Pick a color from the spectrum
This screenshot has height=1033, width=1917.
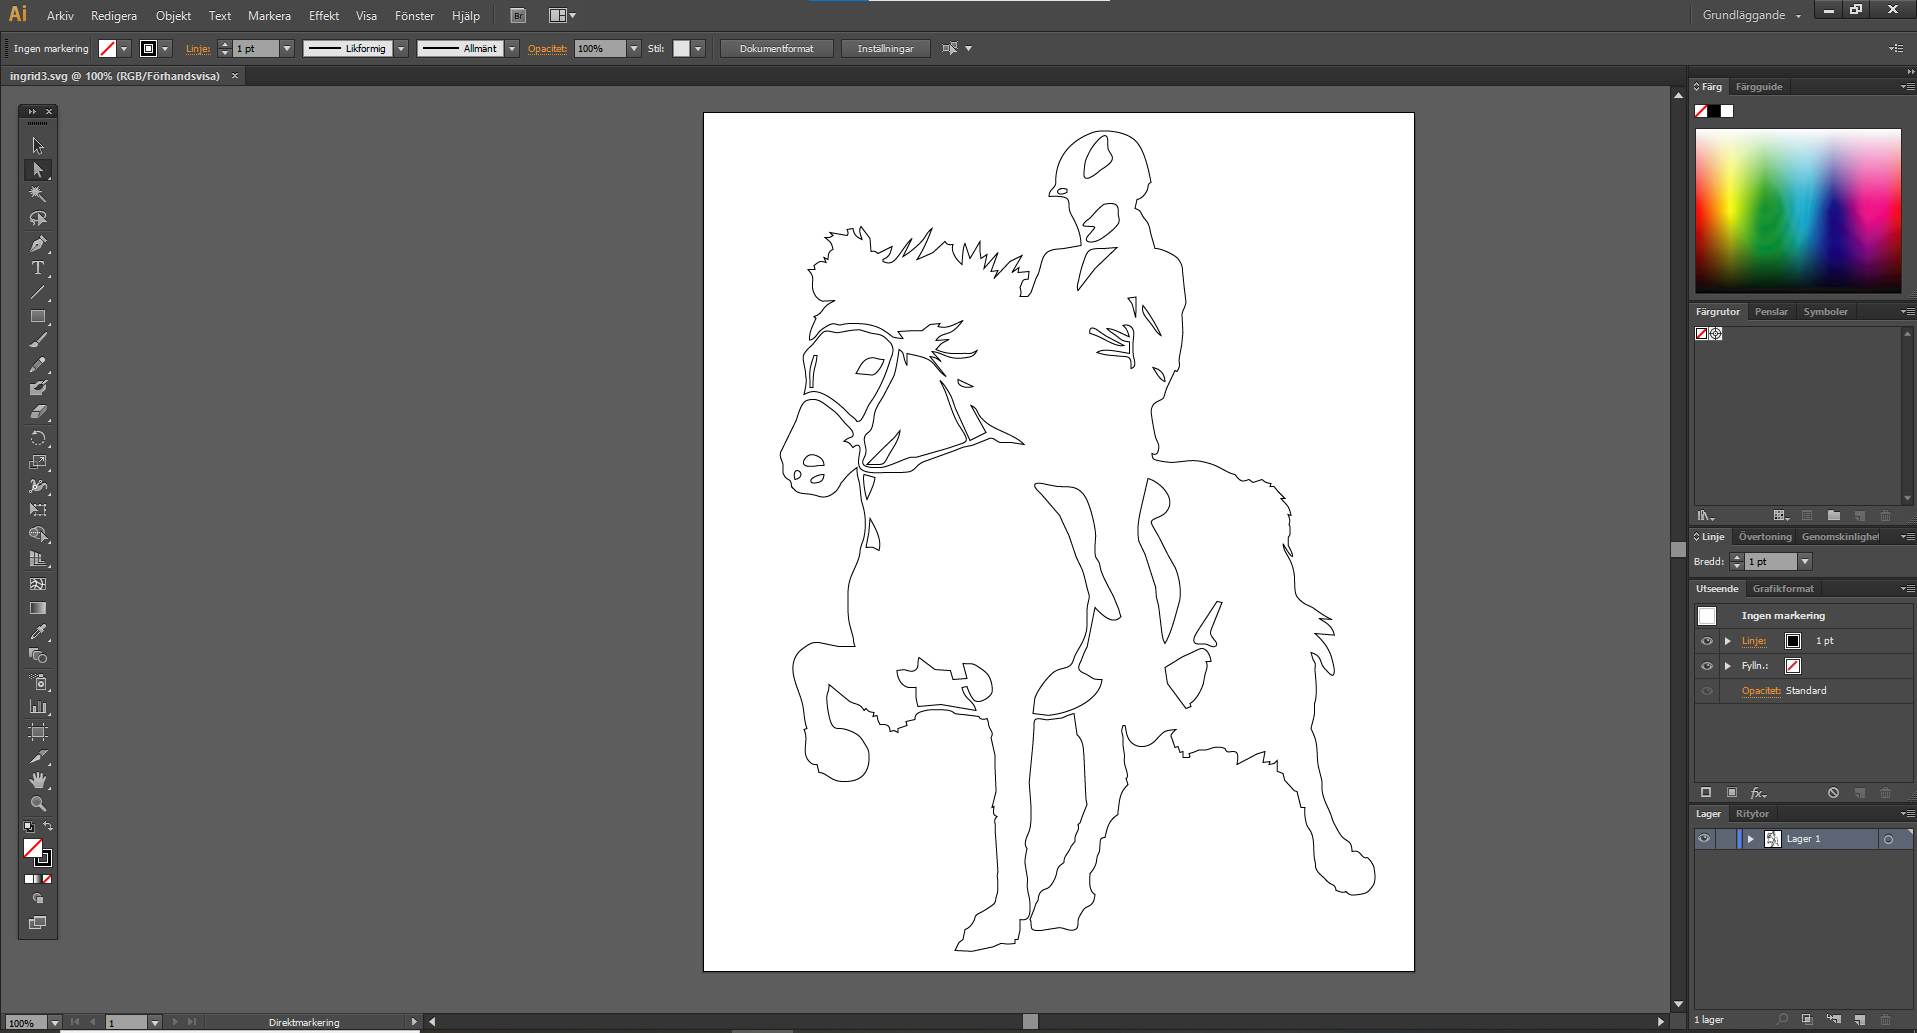point(1797,210)
